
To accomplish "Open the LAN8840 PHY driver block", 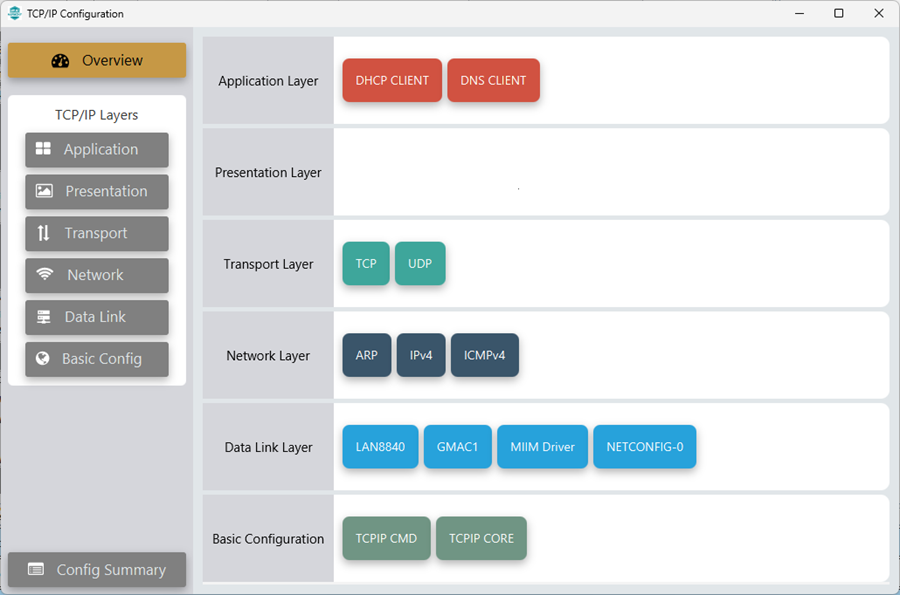I will pos(380,447).
